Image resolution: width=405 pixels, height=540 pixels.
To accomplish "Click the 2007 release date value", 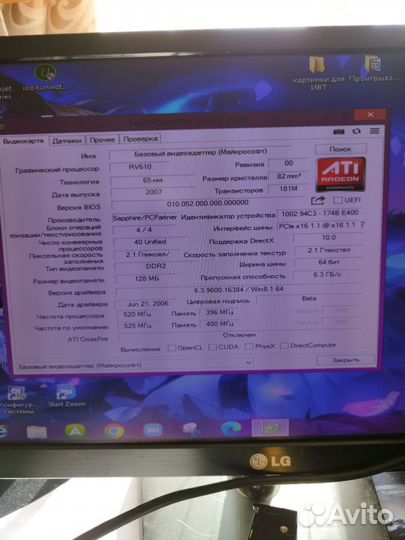I will [153, 192].
